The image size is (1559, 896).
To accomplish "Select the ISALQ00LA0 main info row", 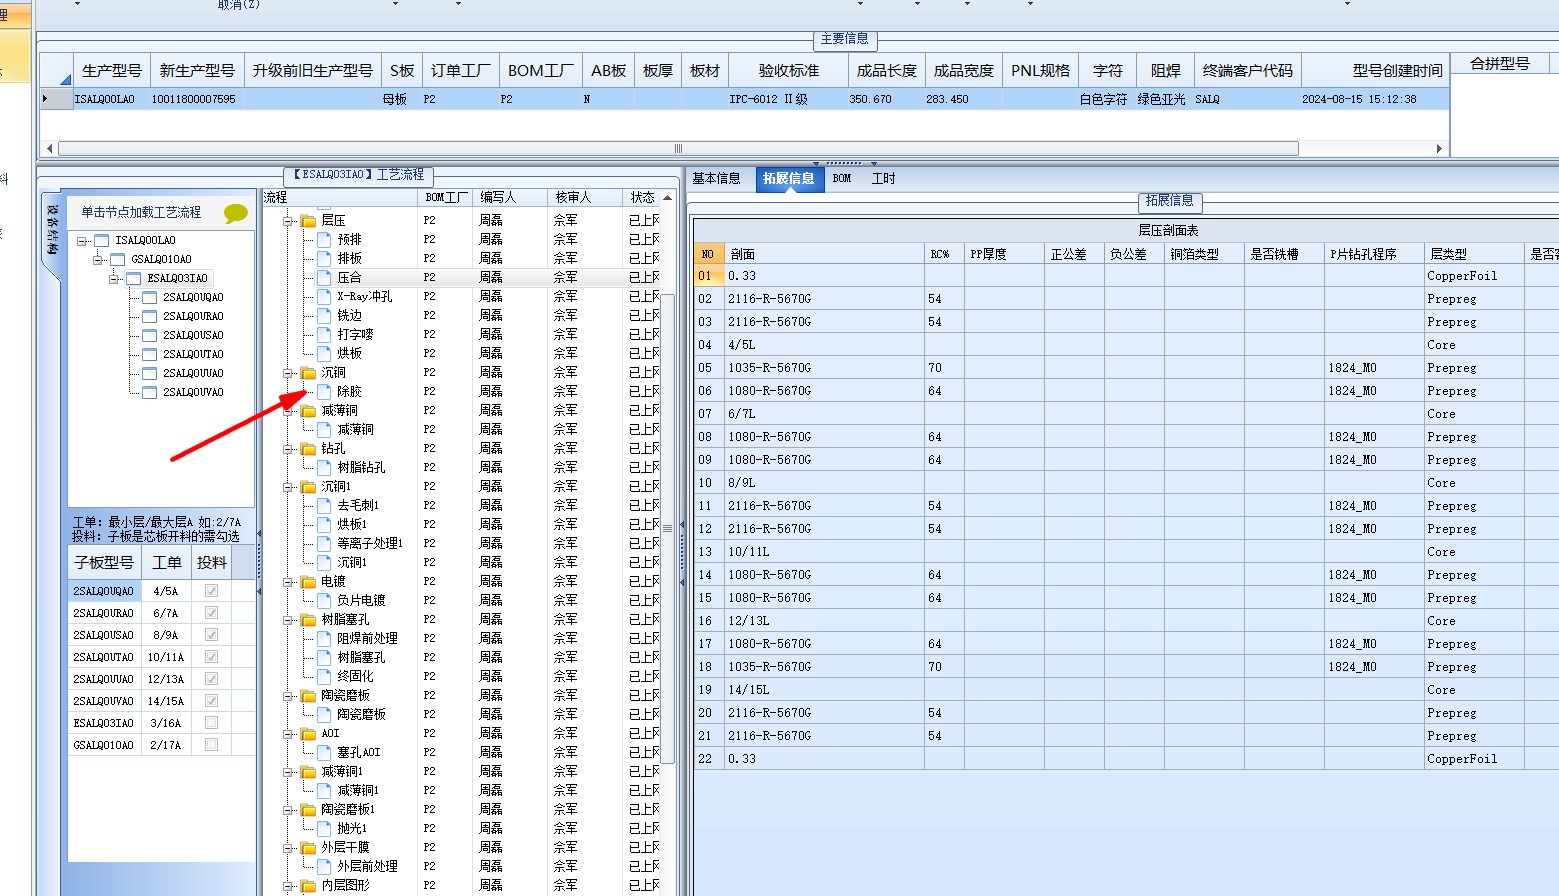I will [x=744, y=100].
